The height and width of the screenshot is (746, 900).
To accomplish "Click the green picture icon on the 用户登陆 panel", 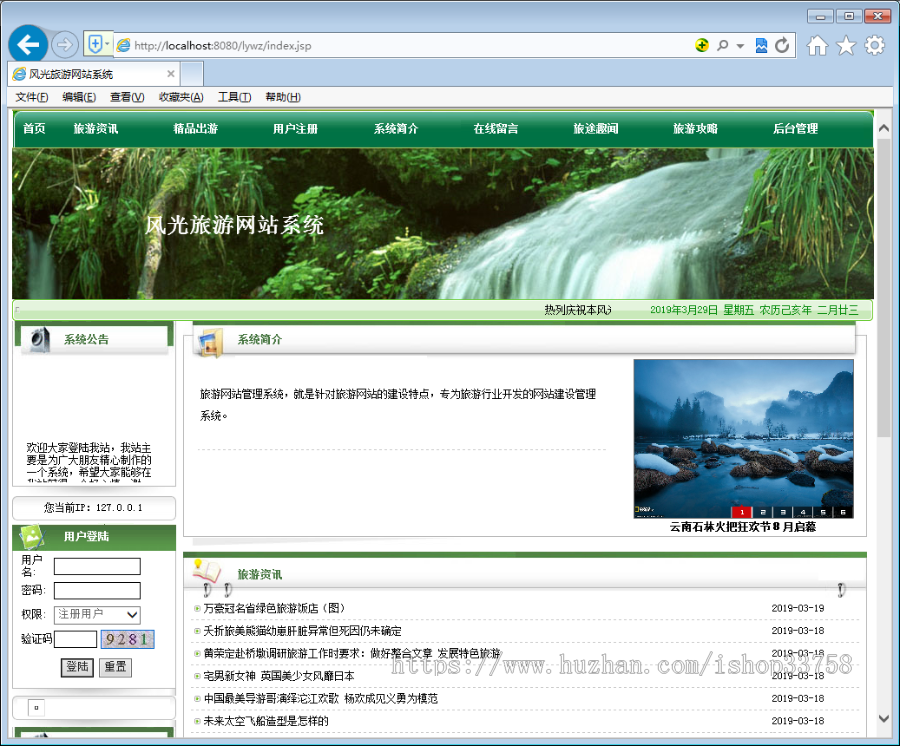I will pos(33,537).
